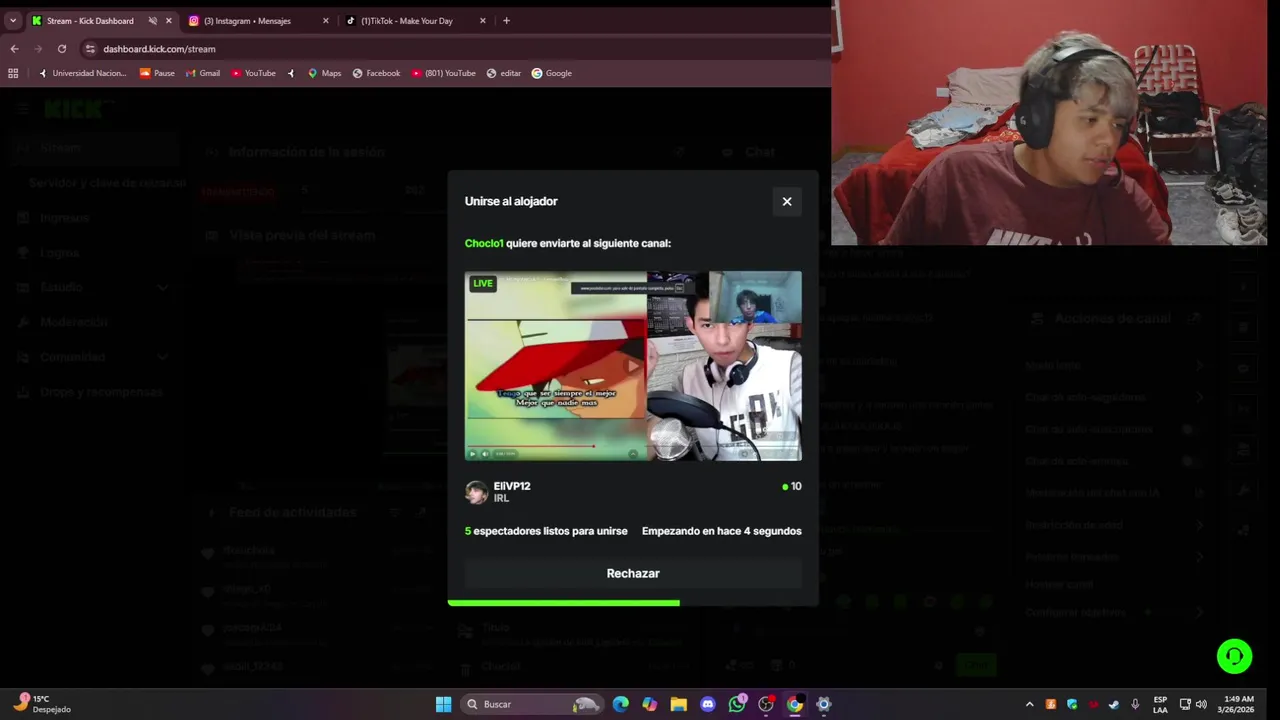Show hidden system tray icons
Viewport: 1280px width, 720px height.
coord(1029,704)
